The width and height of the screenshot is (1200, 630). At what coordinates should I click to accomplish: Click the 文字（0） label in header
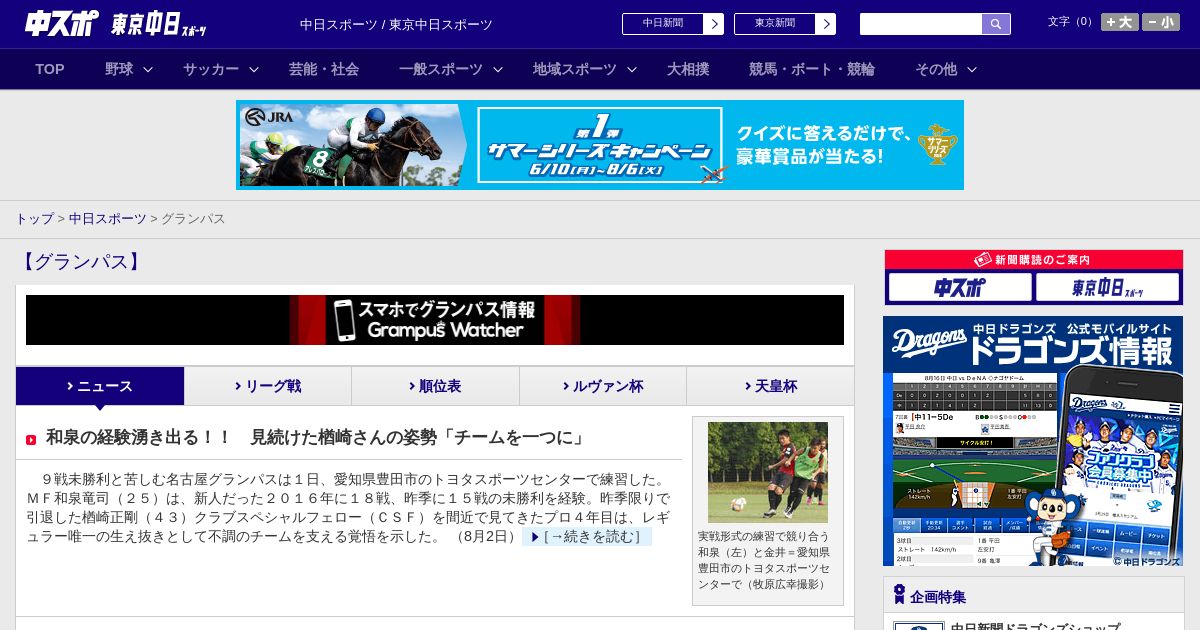(x=1072, y=22)
